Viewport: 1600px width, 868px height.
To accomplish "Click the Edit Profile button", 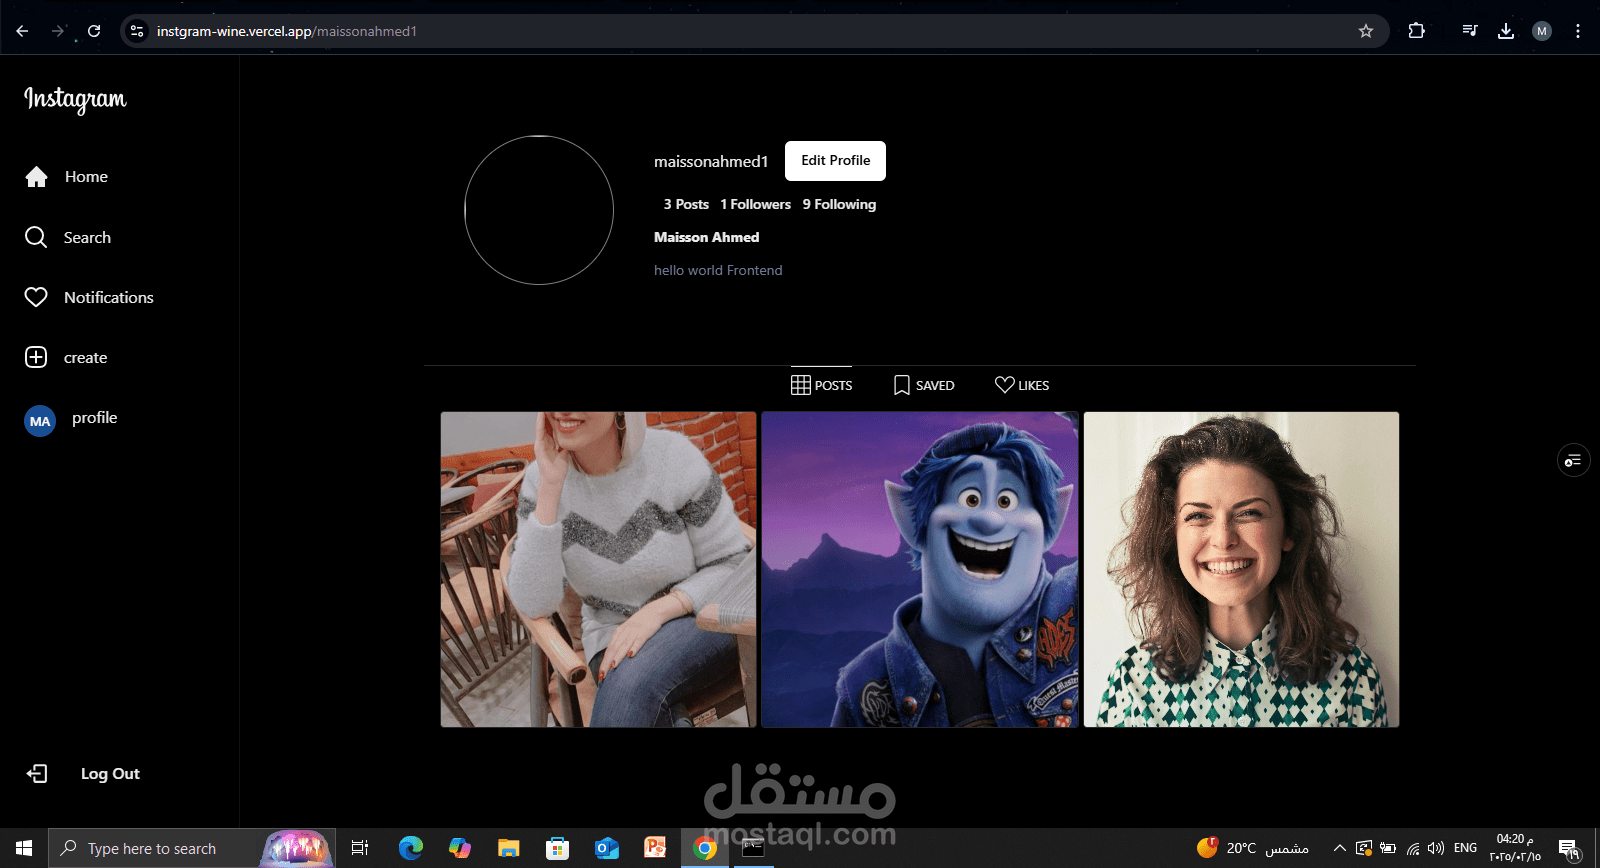I will pos(835,161).
